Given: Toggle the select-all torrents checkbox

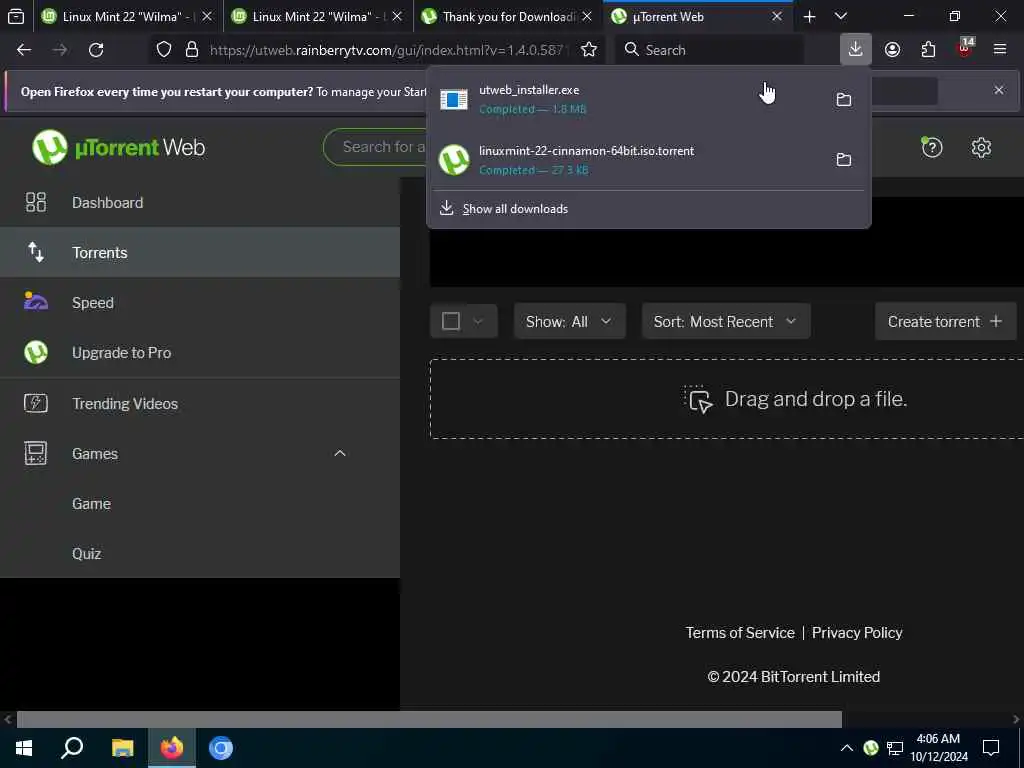Looking at the screenshot, I should [x=451, y=321].
